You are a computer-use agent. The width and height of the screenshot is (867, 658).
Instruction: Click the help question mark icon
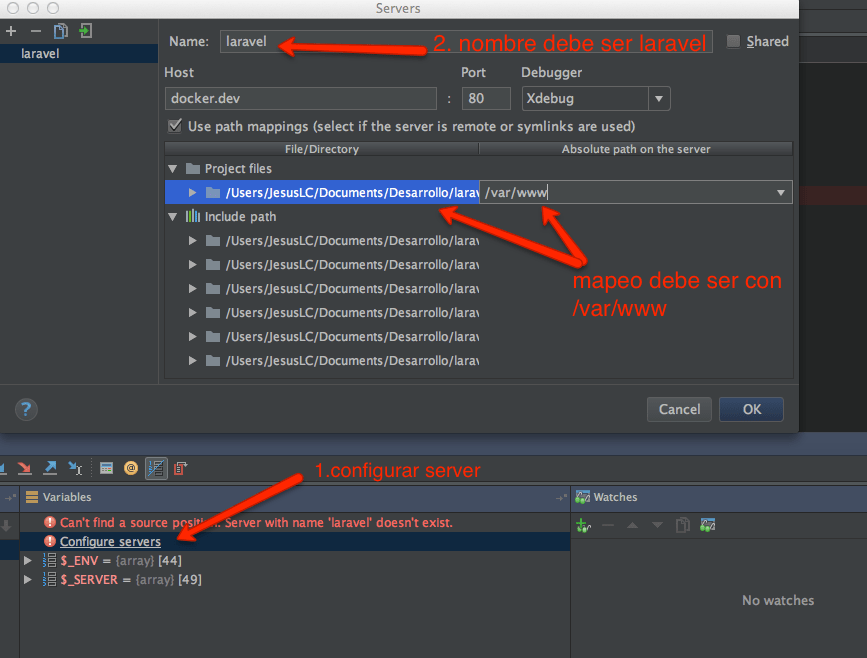point(26,410)
